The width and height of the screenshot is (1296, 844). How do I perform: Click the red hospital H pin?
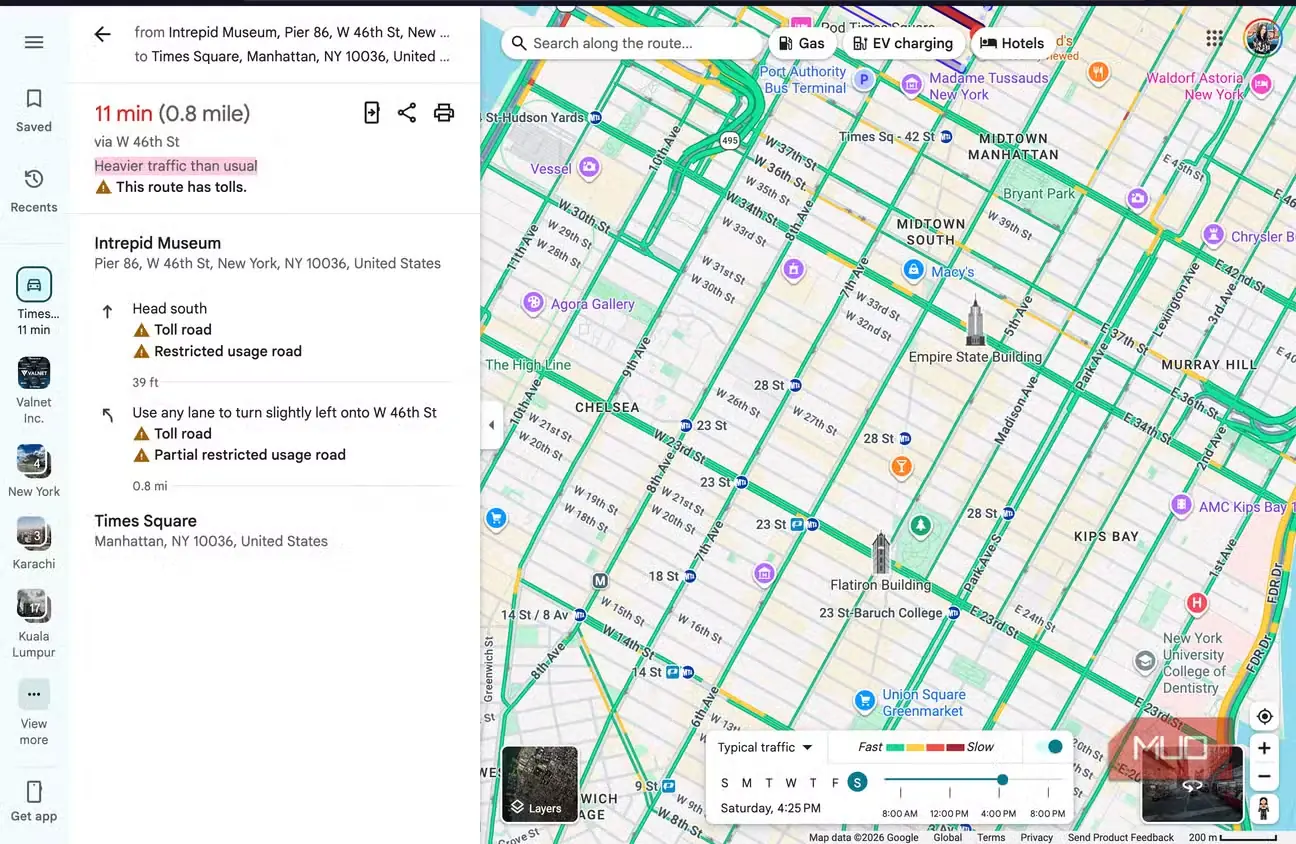click(1196, 603)
